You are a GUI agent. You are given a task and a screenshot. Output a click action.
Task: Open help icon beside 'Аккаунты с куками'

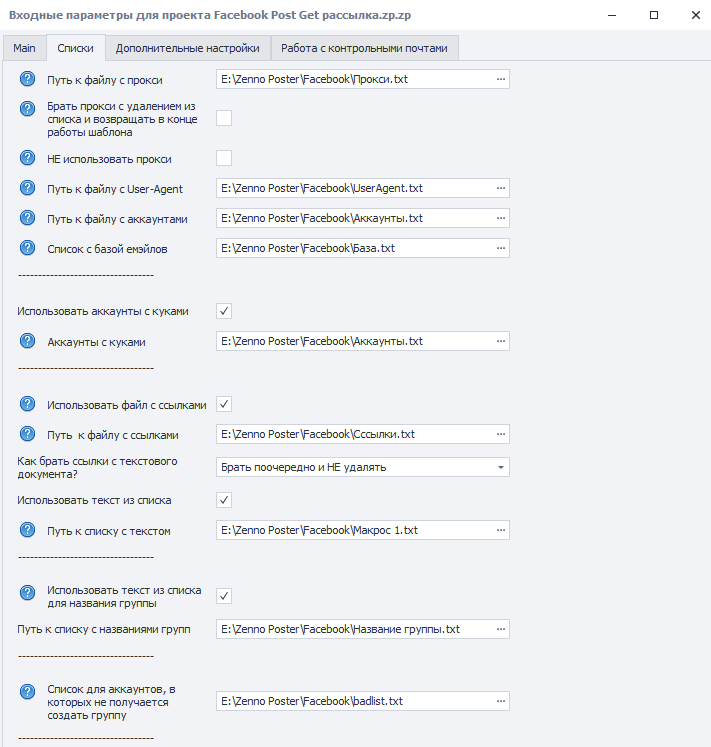click(x=27, y=341)
